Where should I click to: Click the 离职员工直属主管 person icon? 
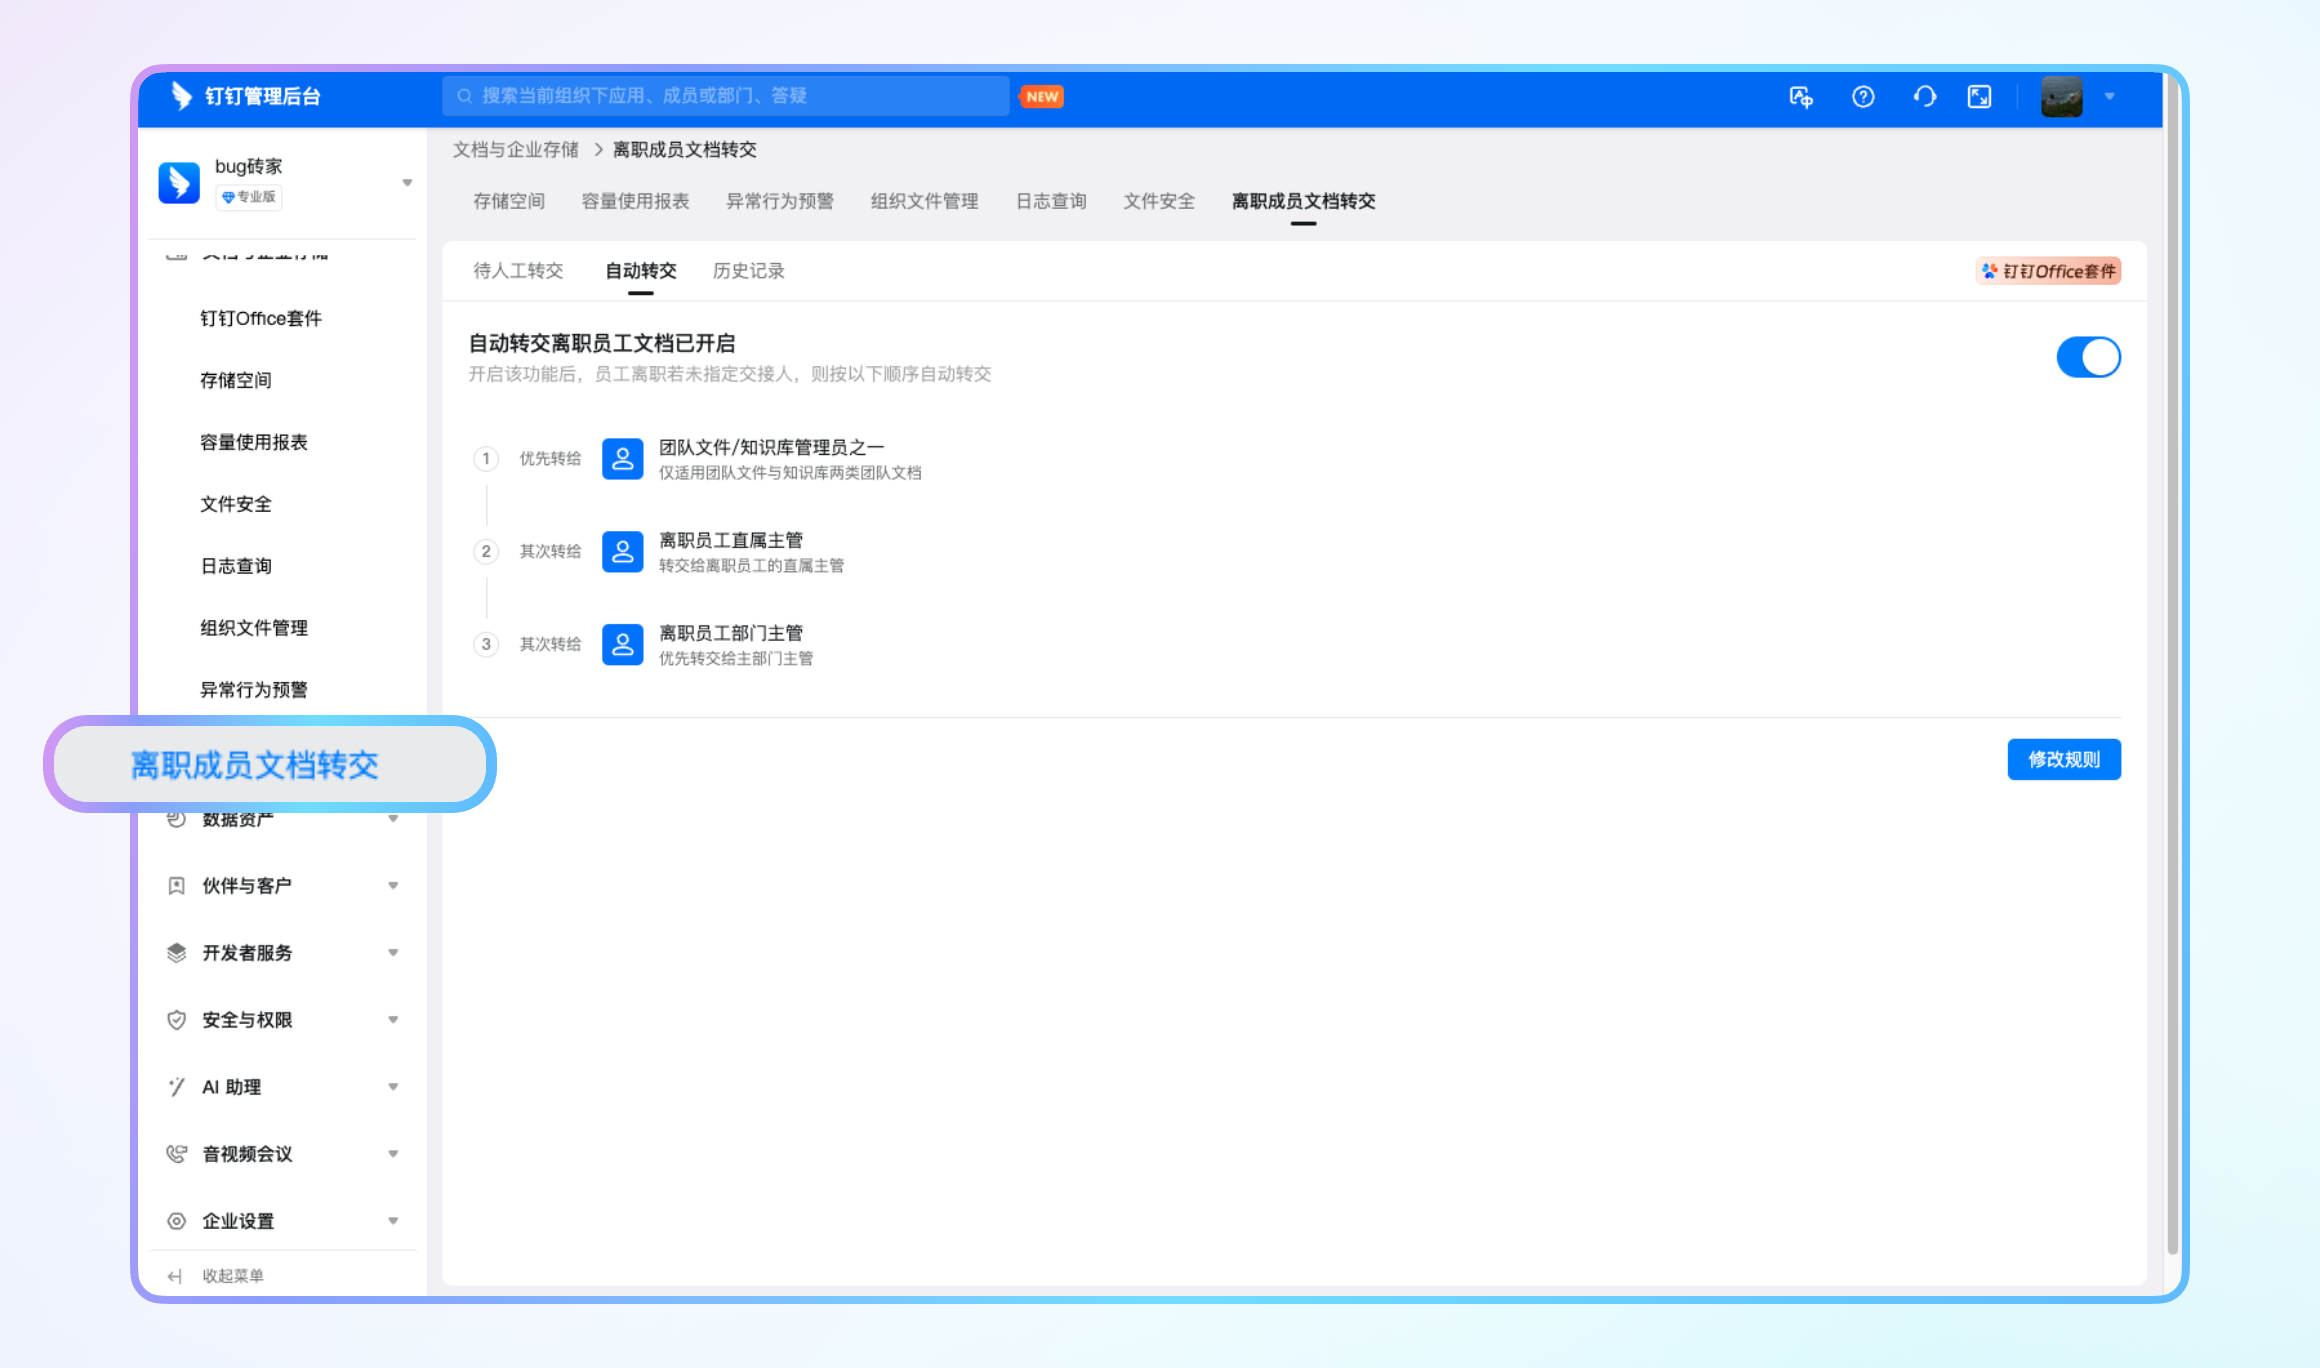pos(622,552)
